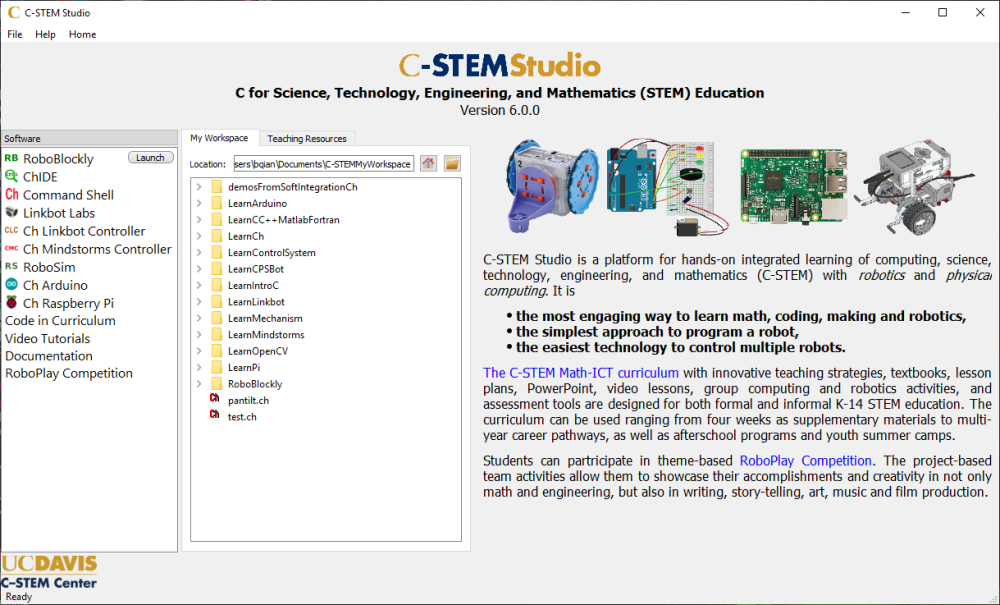Expand the LearnLinkbot node arrow

click(199, 302)
